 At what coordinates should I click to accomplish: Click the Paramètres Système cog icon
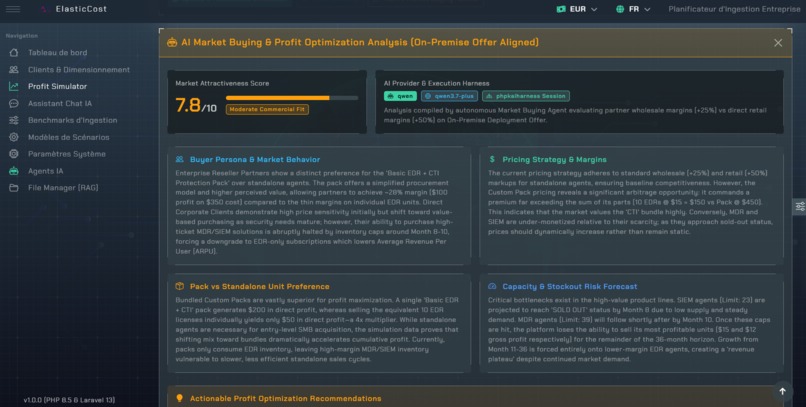(x=14, y=154)
